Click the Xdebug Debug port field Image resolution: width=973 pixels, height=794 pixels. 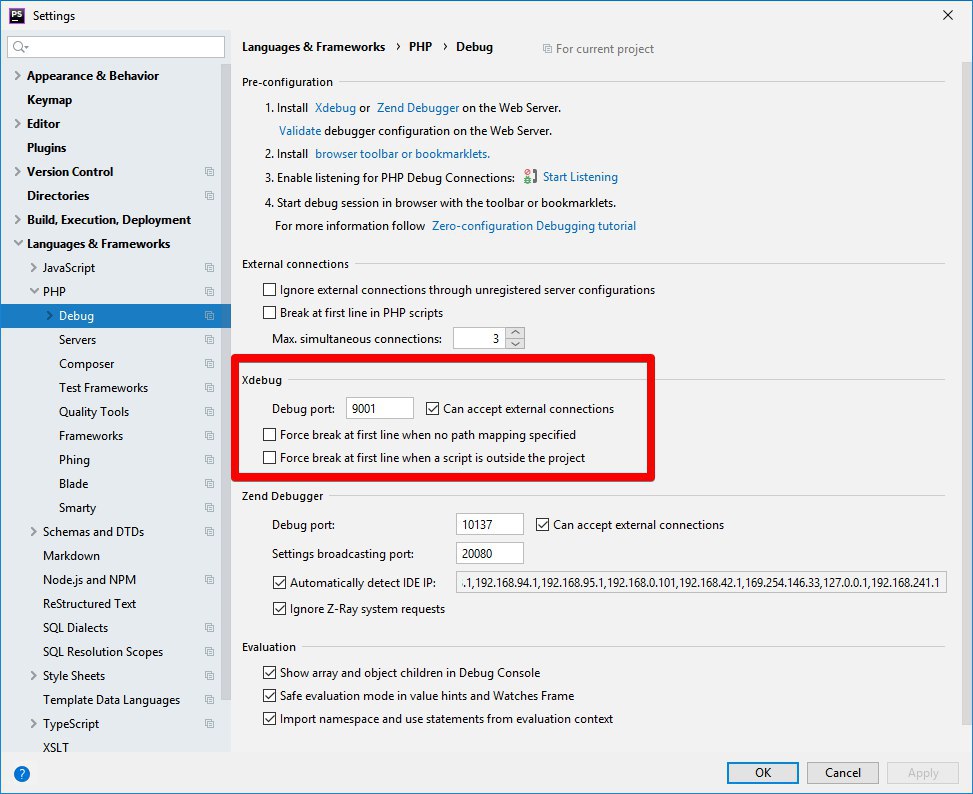[379, 408]
